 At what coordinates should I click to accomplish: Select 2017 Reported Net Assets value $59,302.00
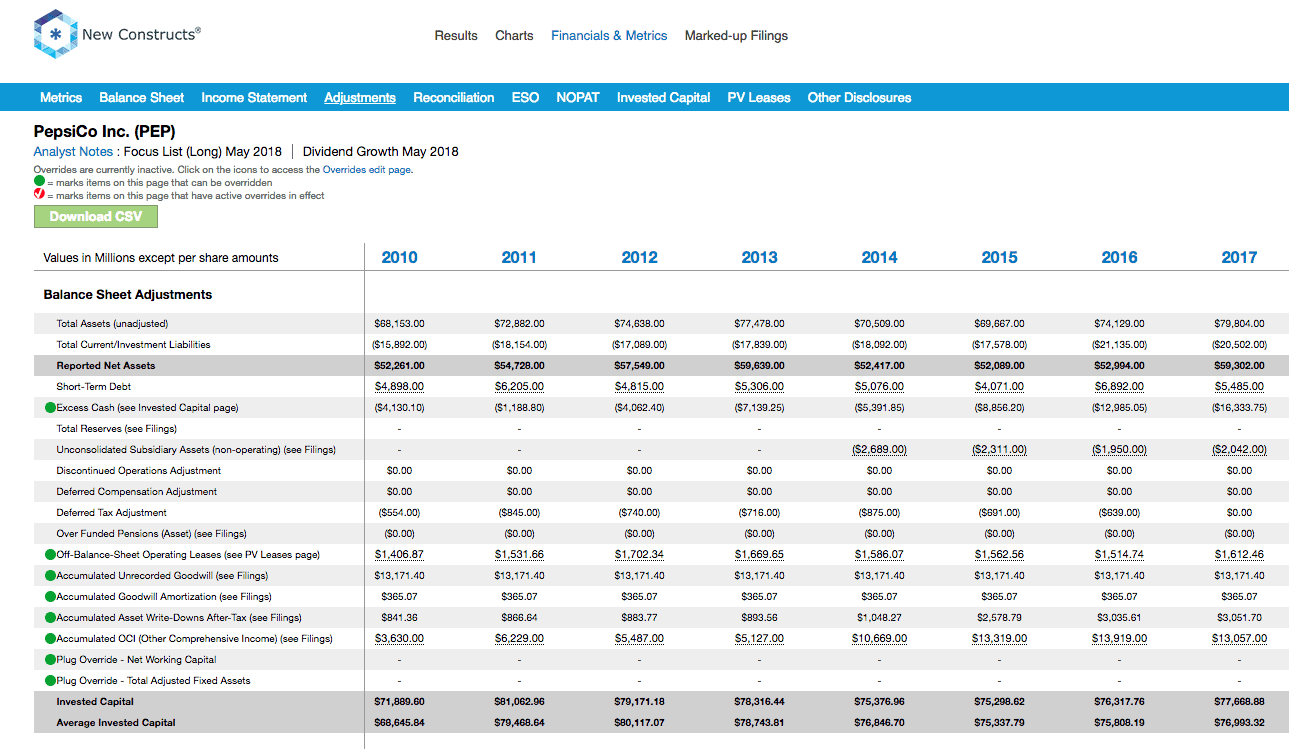(1239, 366)
